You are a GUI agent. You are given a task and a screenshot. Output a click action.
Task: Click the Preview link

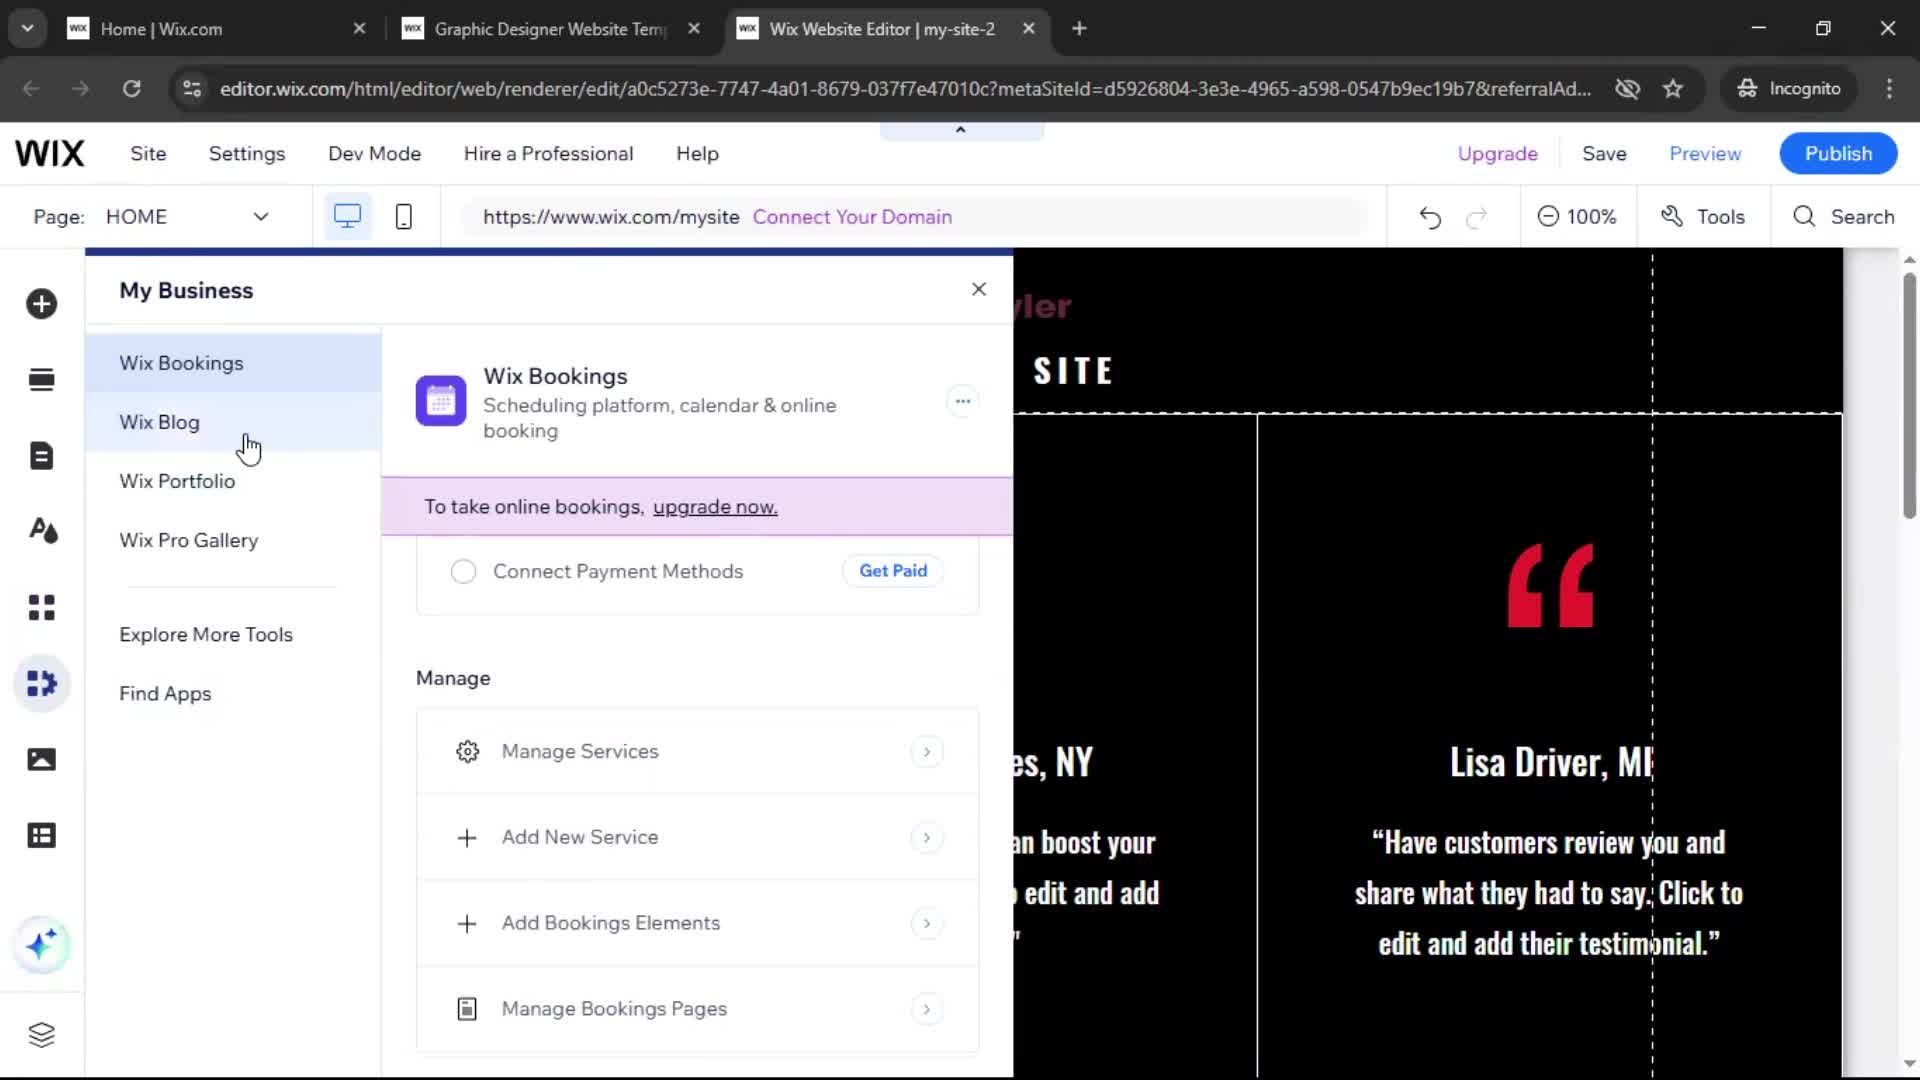pyautogui.click(x=1705, y=154)
